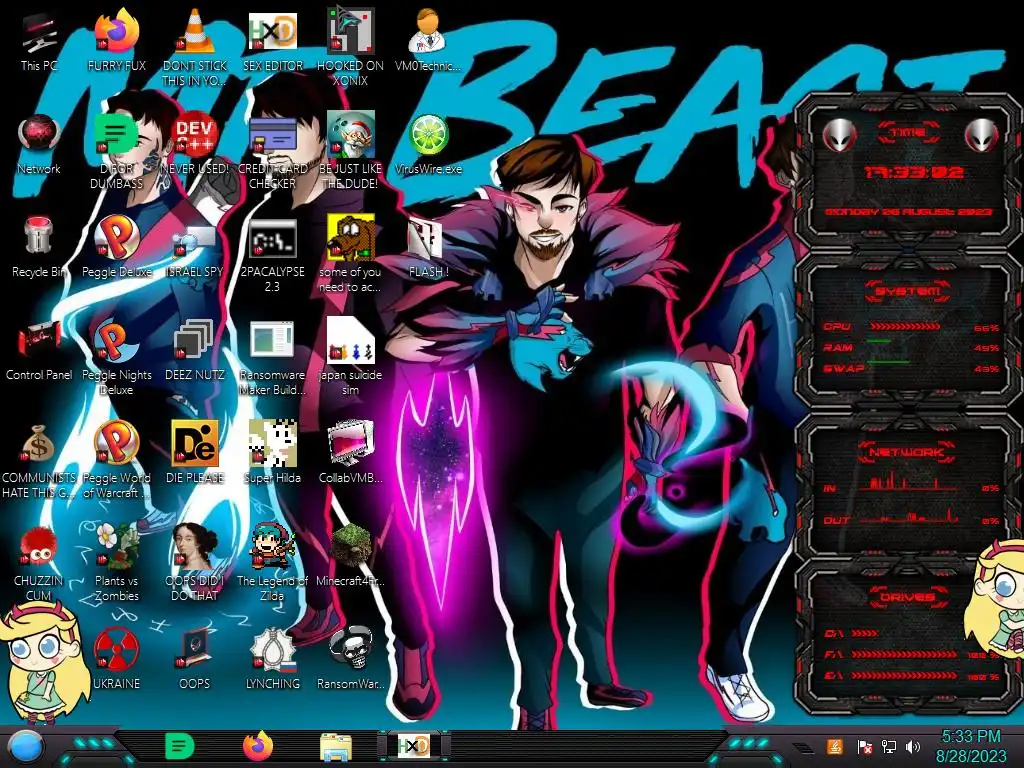This screenshot has width=1024, height=768.
Task: Open File Explorer from the taskbar
Action: pyautogui.click(x=336, y=748)
